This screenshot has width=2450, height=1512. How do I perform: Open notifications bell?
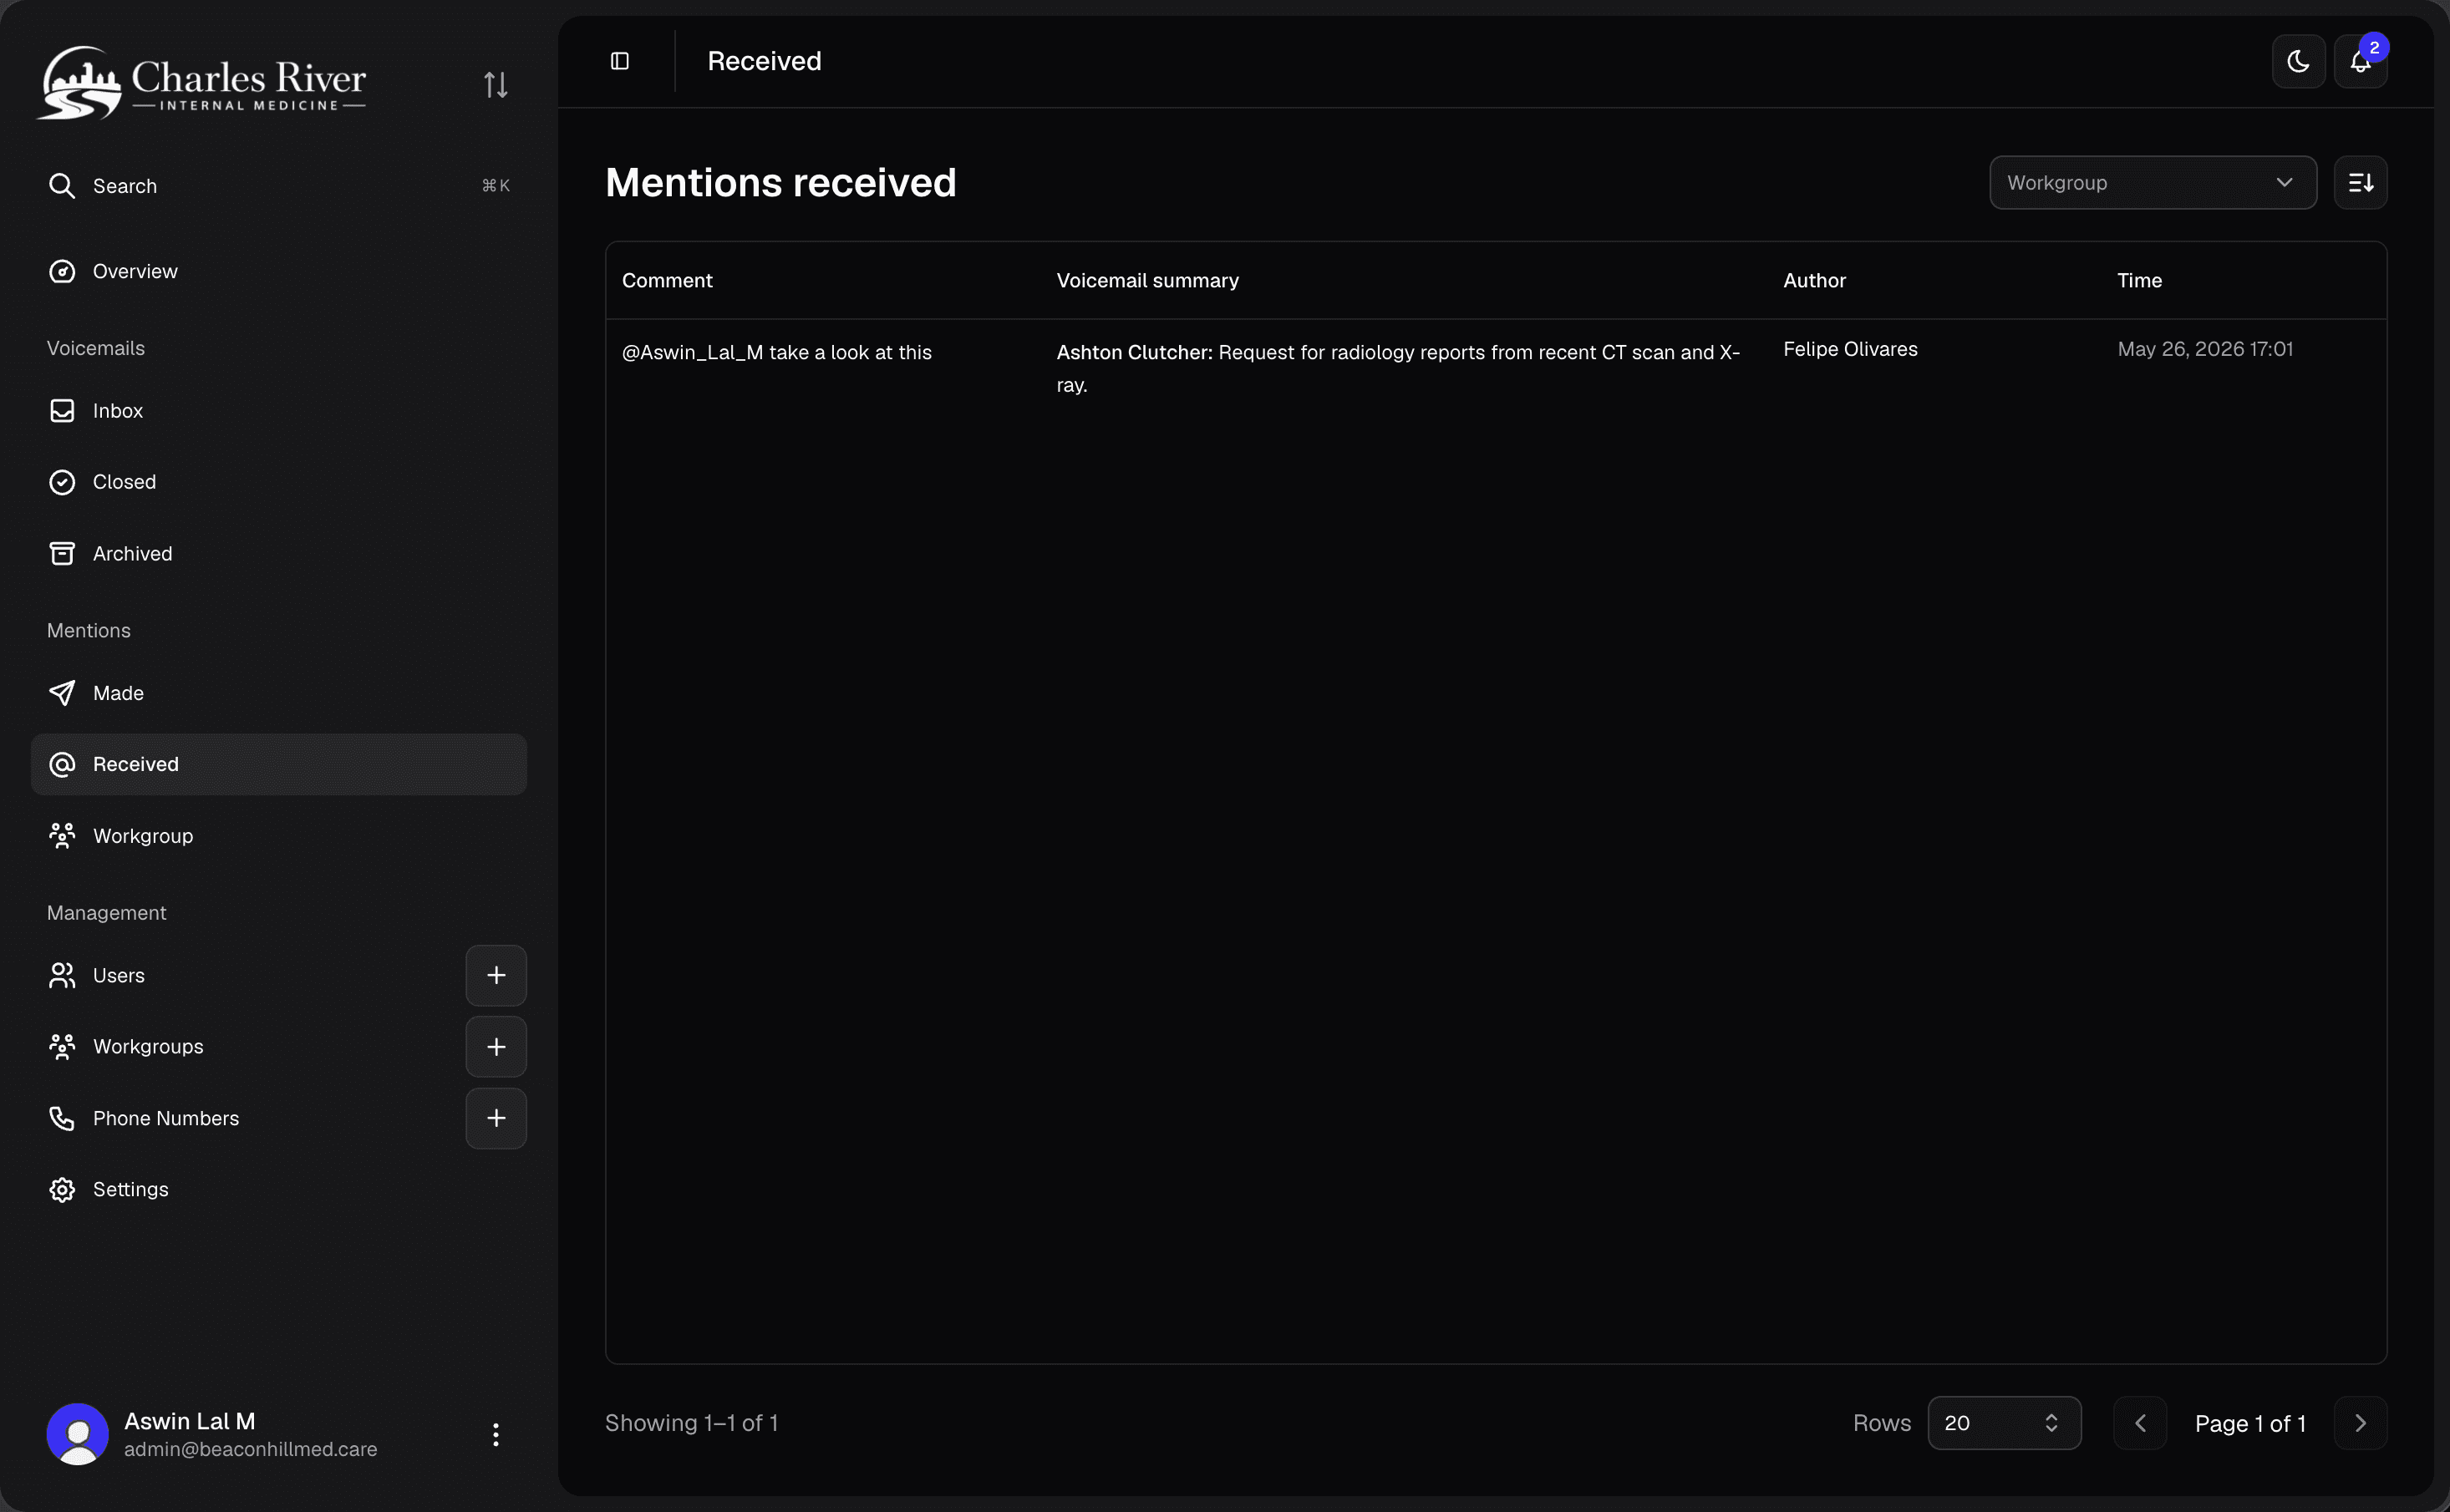[2360, 62]
